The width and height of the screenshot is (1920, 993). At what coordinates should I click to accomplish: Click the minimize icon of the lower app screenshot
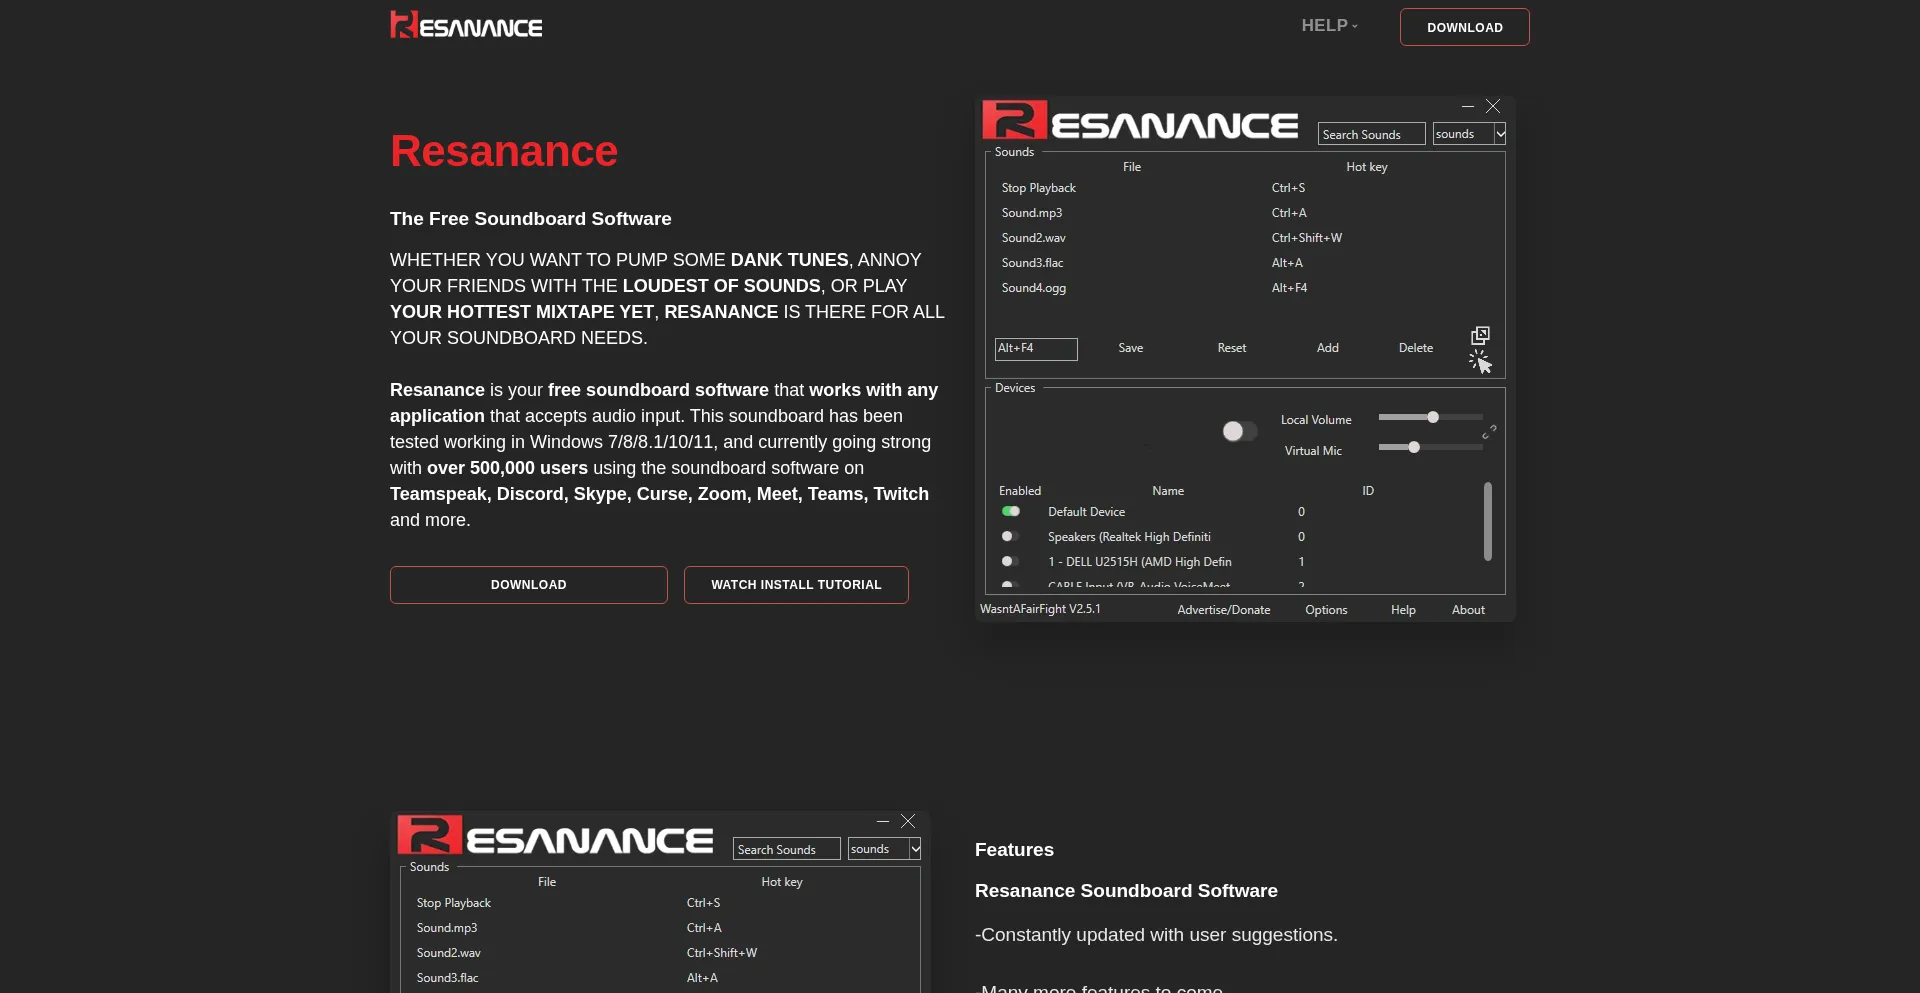pyautogui.click(x=882, y=821)
